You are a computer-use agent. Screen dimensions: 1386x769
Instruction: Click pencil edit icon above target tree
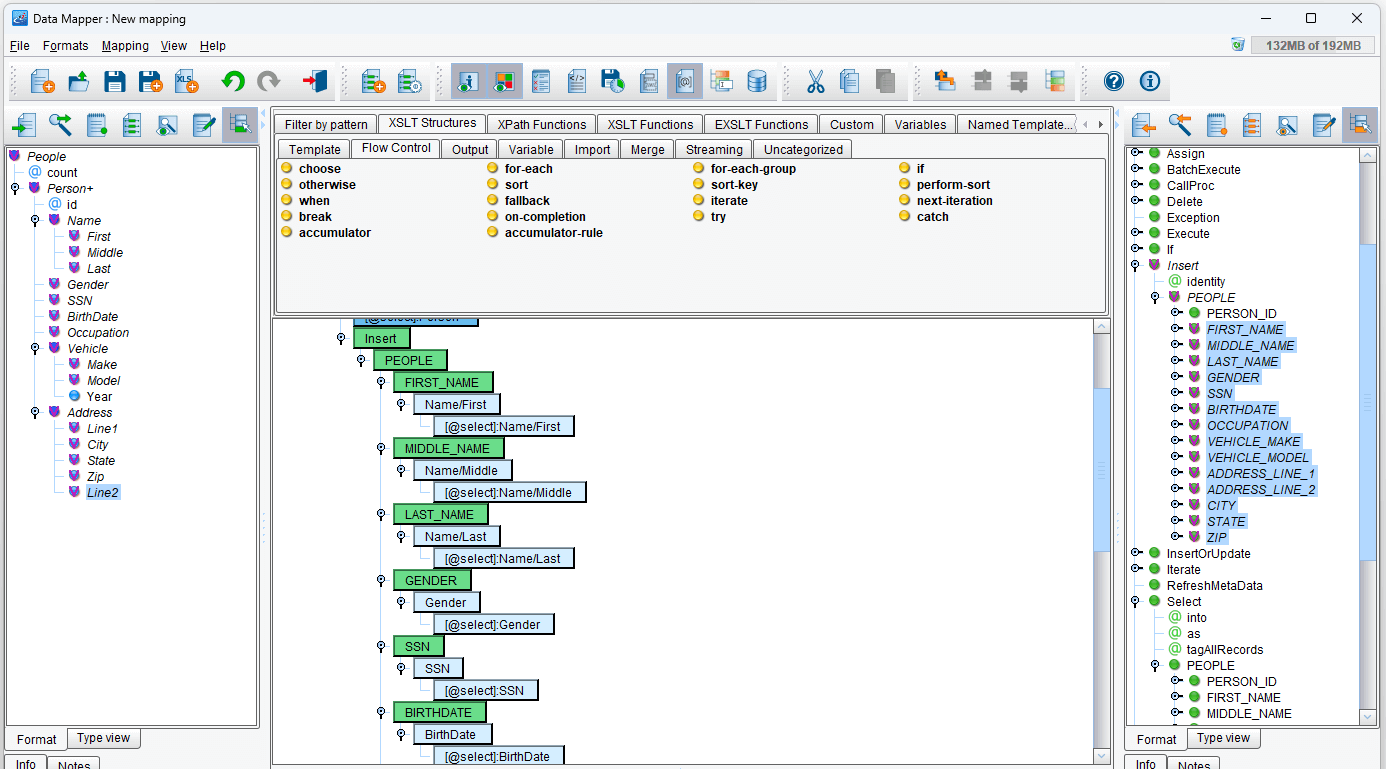point(1324,125)
